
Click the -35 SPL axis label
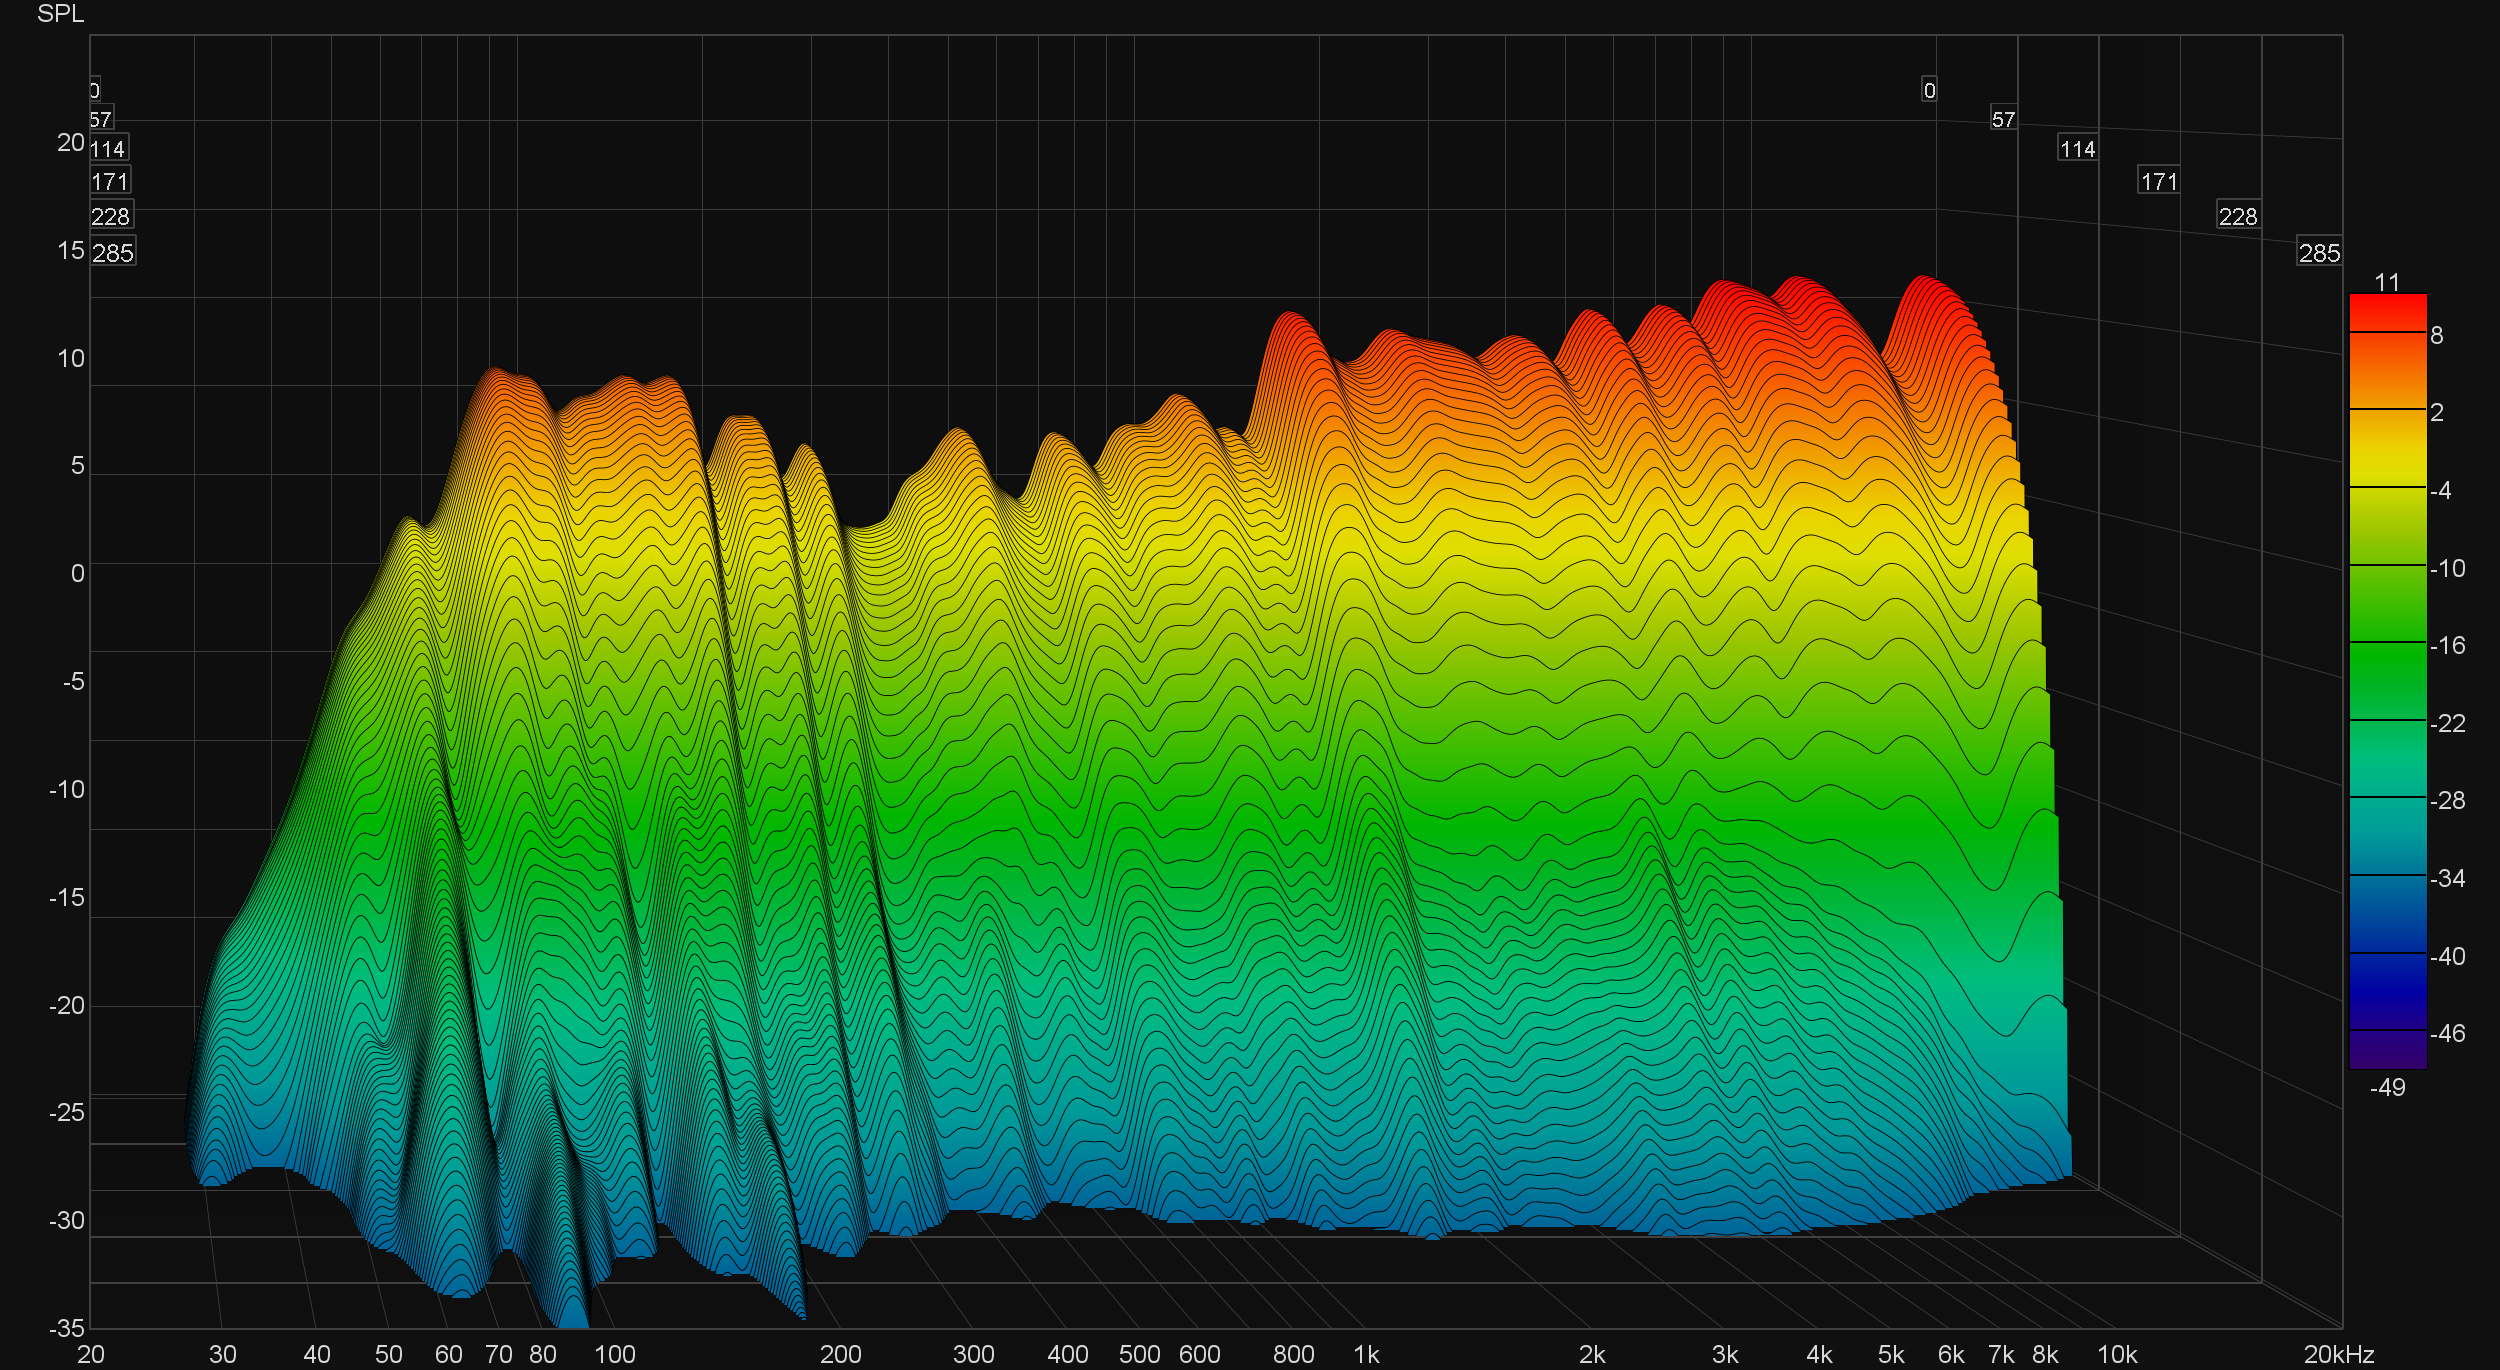pos(67,1328)
